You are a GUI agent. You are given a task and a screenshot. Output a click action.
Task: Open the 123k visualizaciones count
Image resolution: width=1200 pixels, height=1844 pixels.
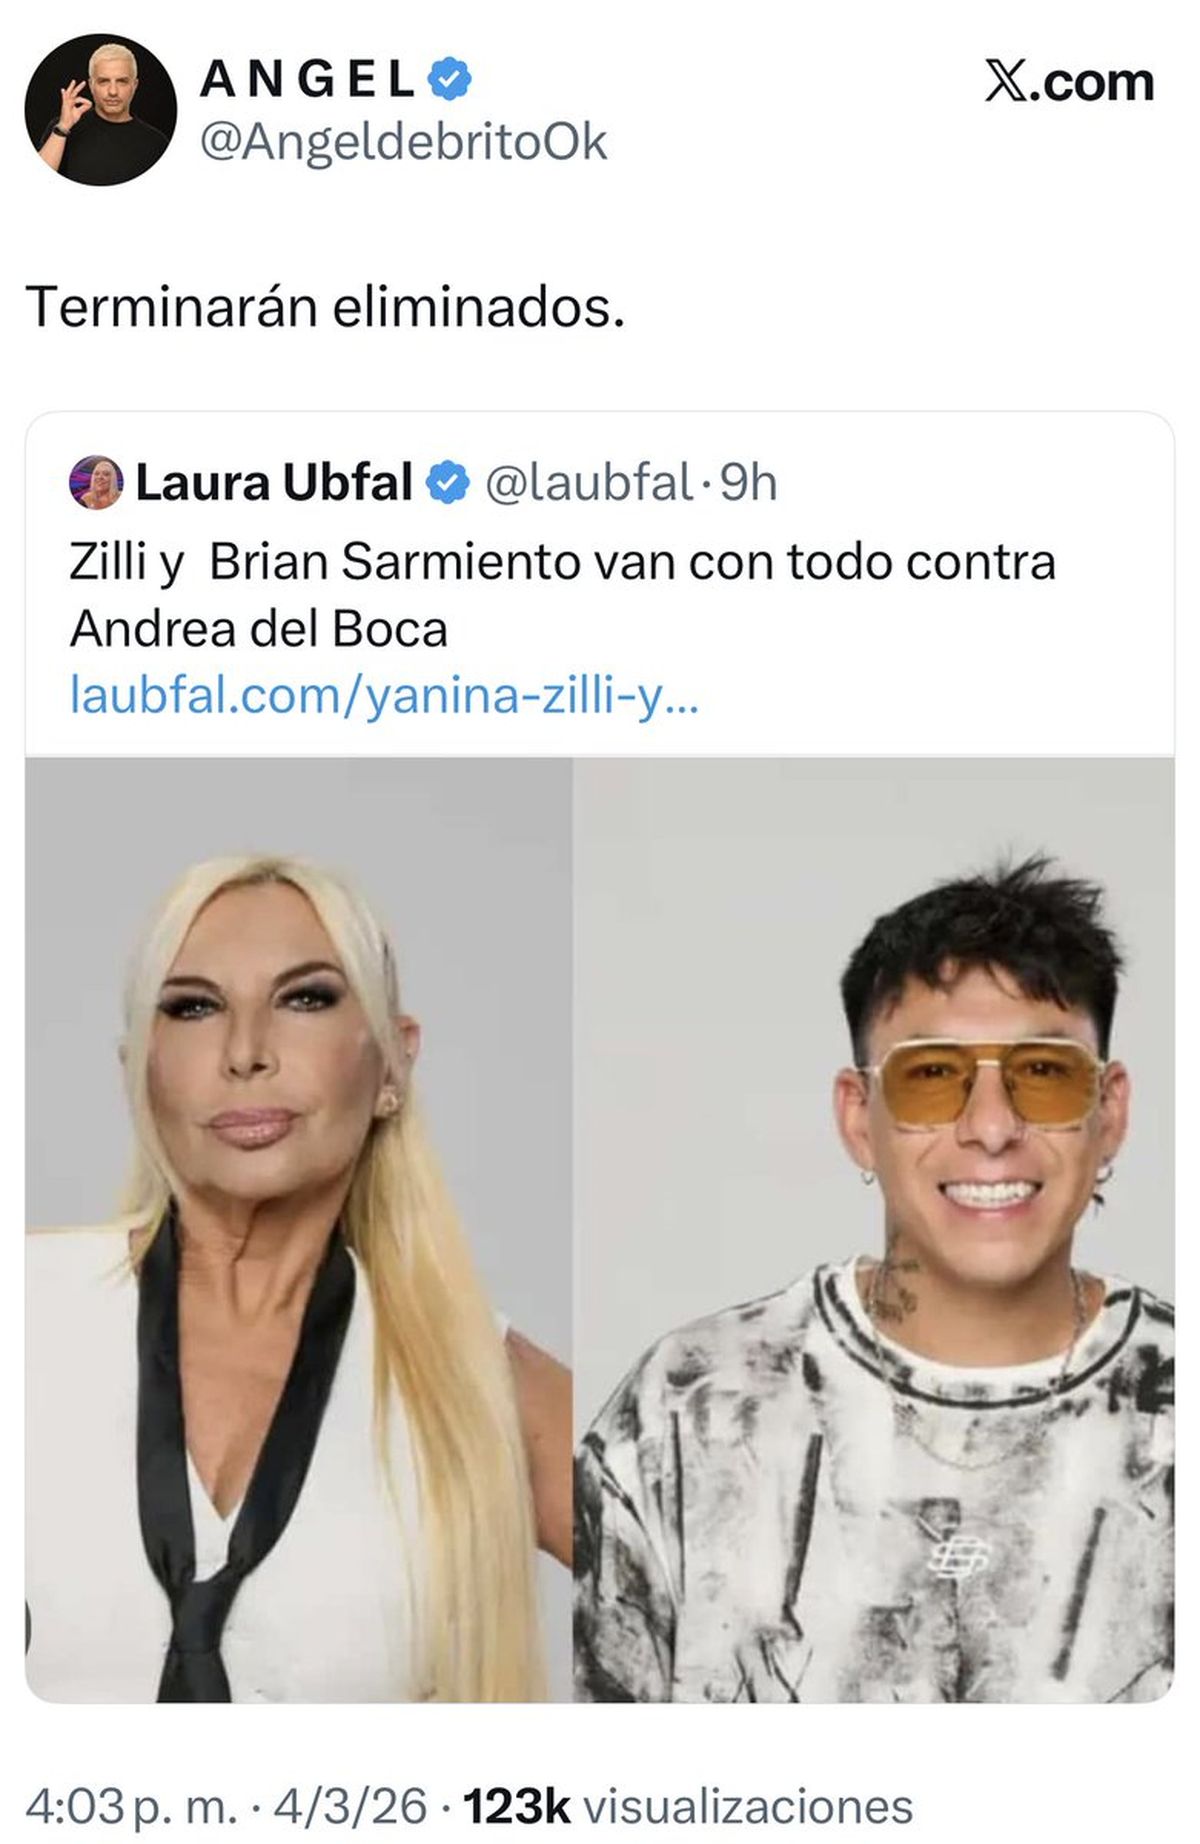click(x=689, y=1799)
